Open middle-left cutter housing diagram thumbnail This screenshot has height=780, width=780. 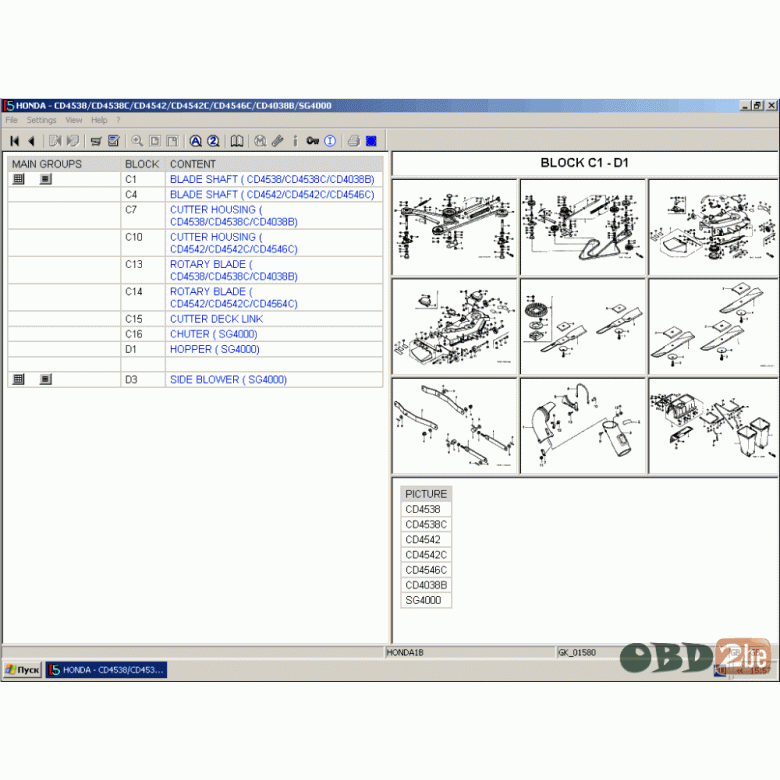[x=455, y=326]
